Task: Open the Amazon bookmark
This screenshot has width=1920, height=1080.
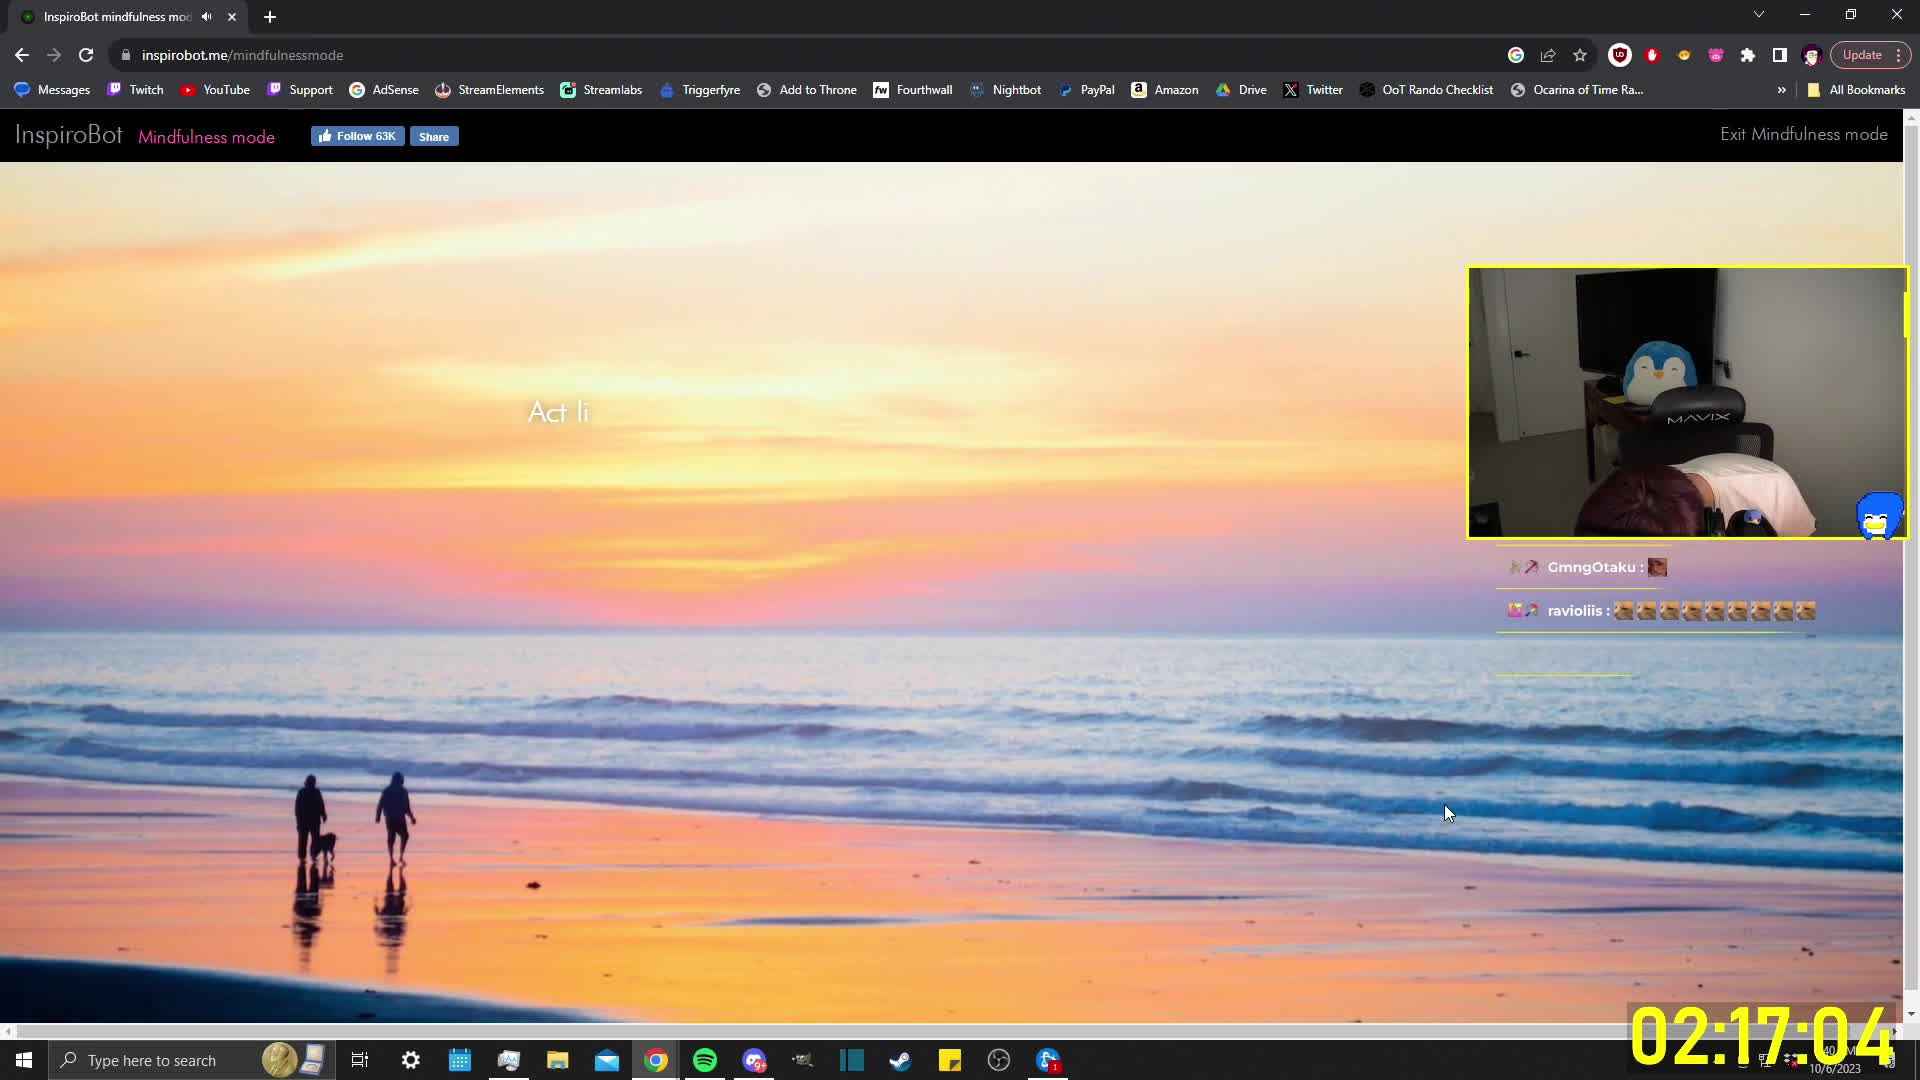Action: point(1165,90)
